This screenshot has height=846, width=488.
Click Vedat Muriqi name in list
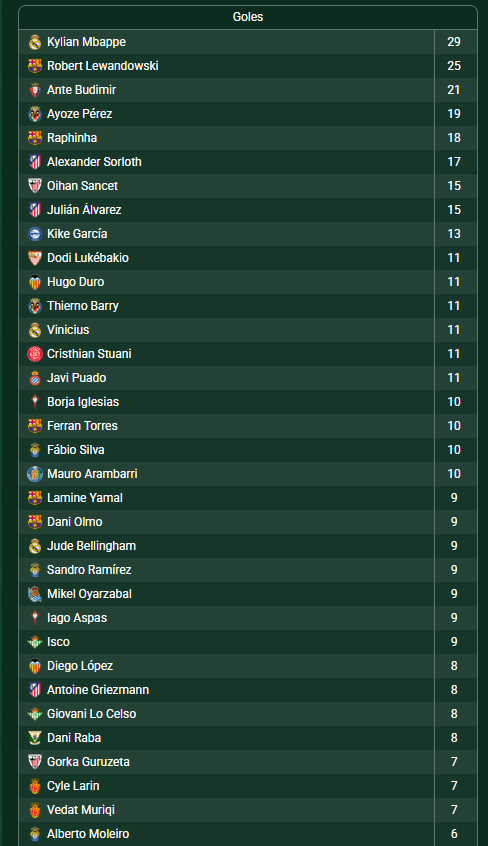click(81, 810)
